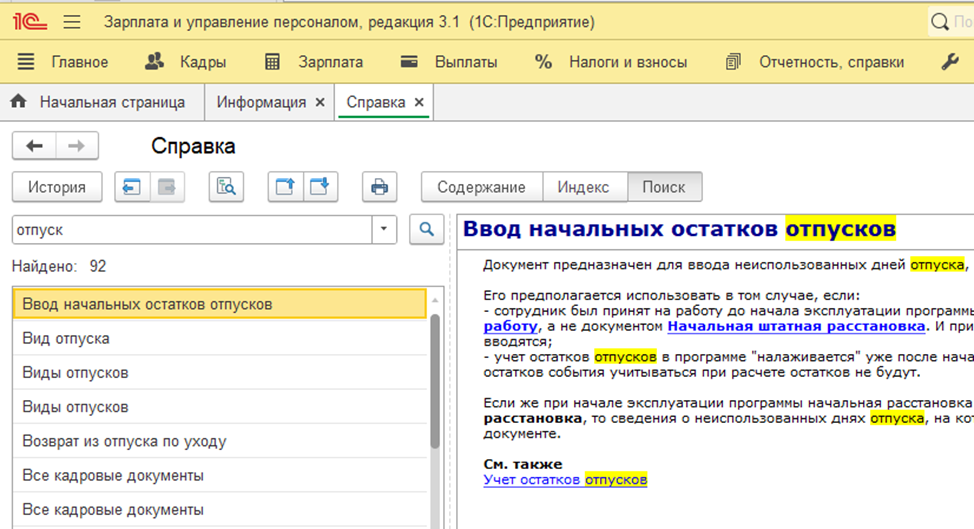Open the Зарплата section
This screenshot has height=529, width=974.
330,62
